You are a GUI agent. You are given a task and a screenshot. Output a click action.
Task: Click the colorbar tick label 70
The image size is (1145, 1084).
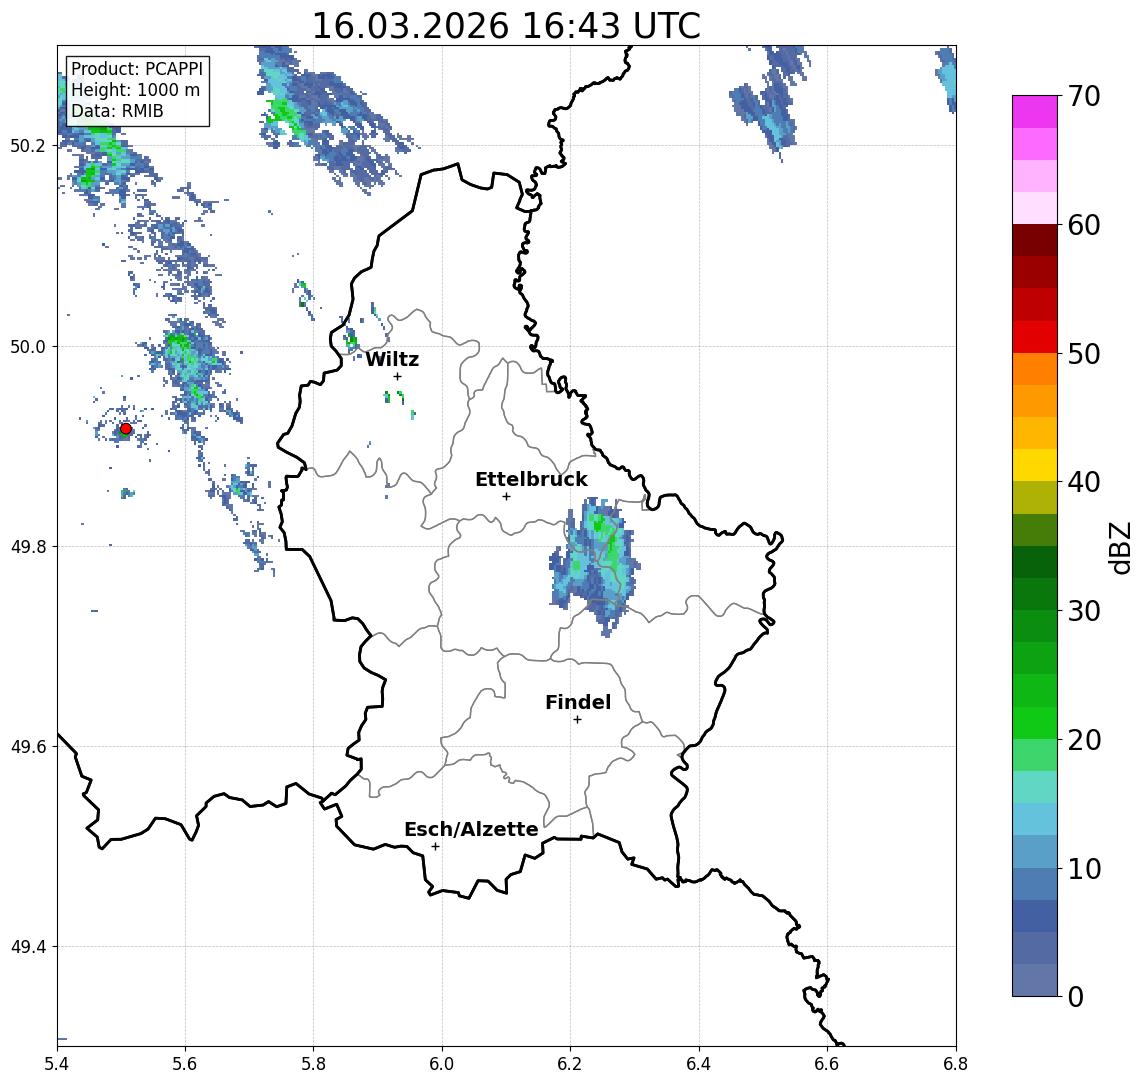[x=1084, y=96]
